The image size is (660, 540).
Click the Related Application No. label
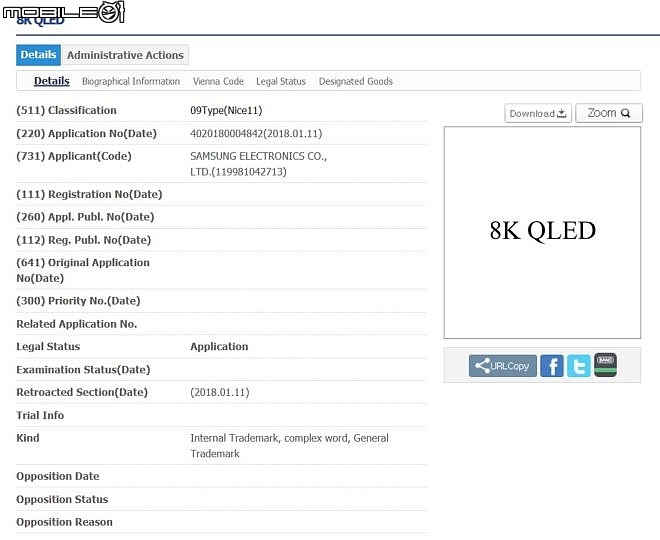pos(77,324)
